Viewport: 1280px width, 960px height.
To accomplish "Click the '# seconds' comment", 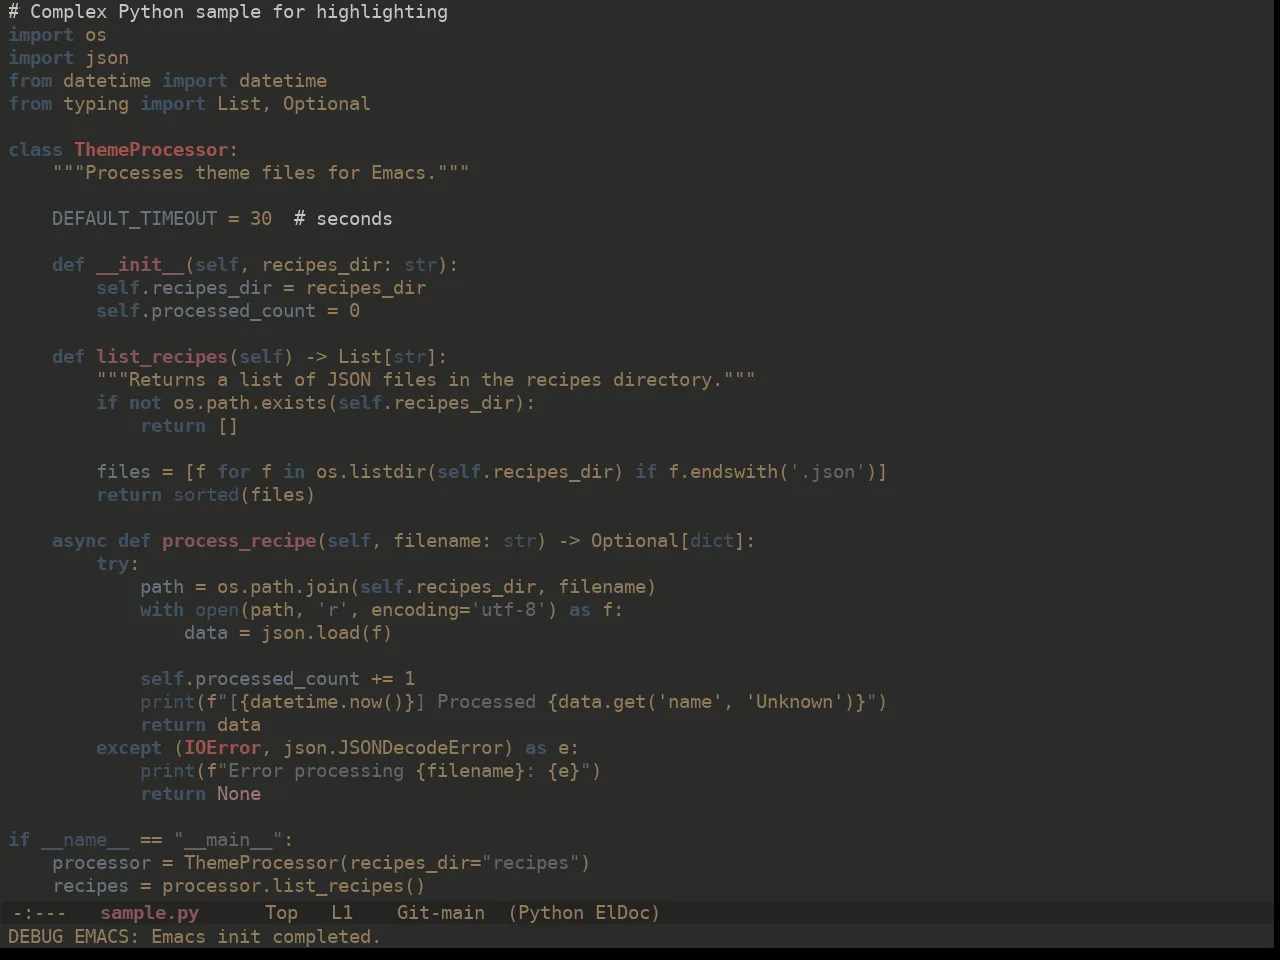I will pos(343,219).
